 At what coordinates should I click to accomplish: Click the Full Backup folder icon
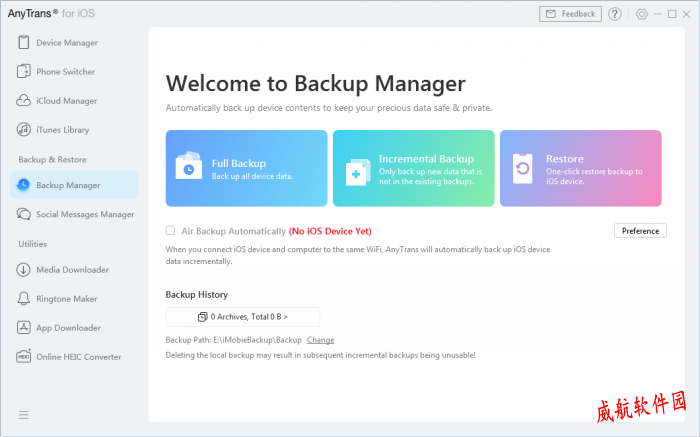[188, 166]
